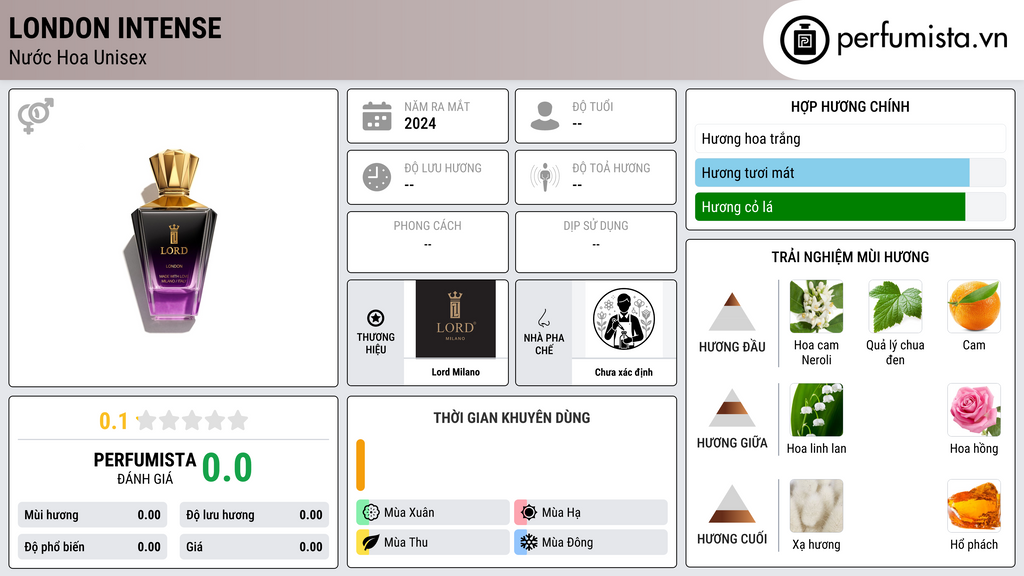
Task: Click the Hương hoa trắng accord bar
Action: pyautogui.click(x=850, y=138)
